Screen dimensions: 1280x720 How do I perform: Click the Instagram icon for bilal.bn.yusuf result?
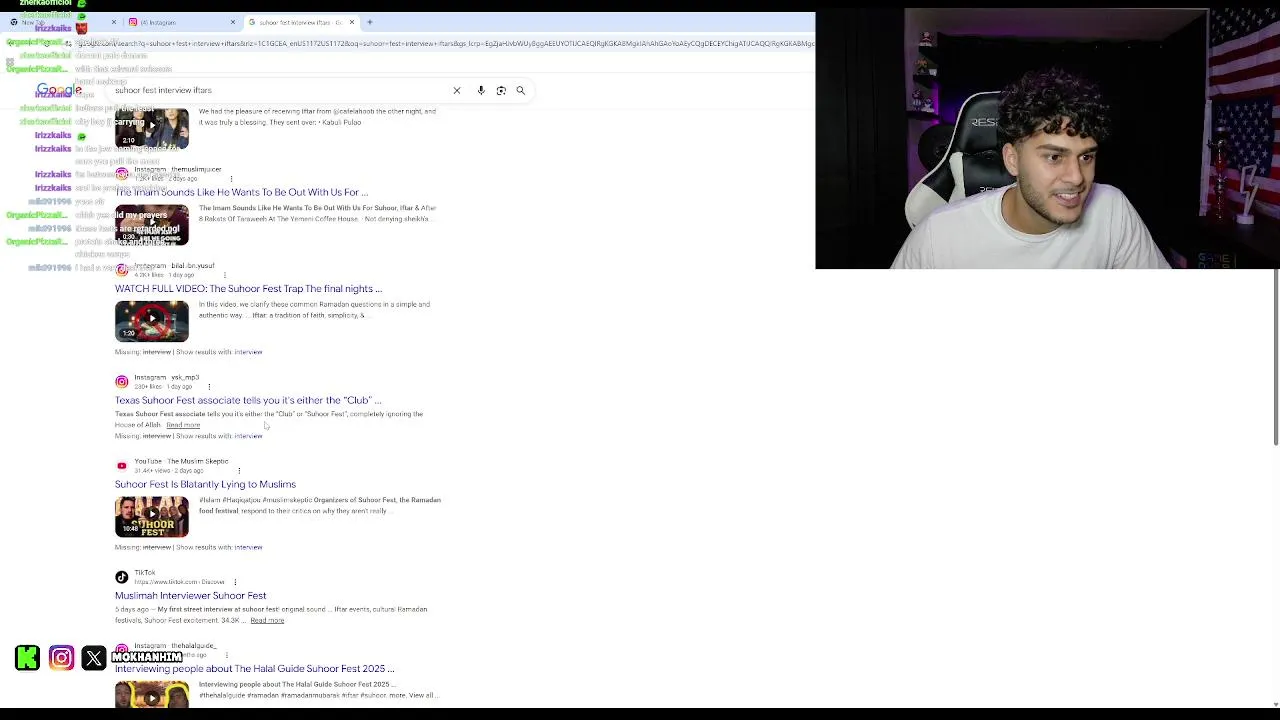122,270
